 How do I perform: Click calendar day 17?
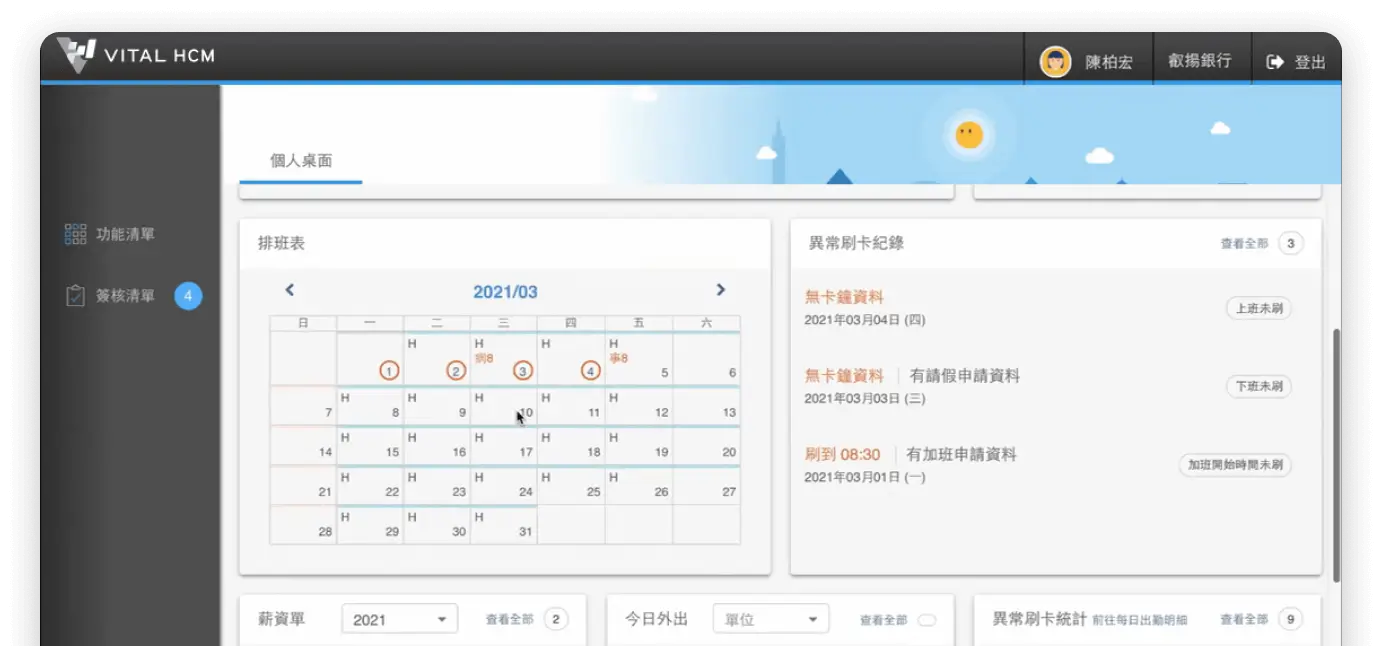pyautogui.click(x=504, y=446)
